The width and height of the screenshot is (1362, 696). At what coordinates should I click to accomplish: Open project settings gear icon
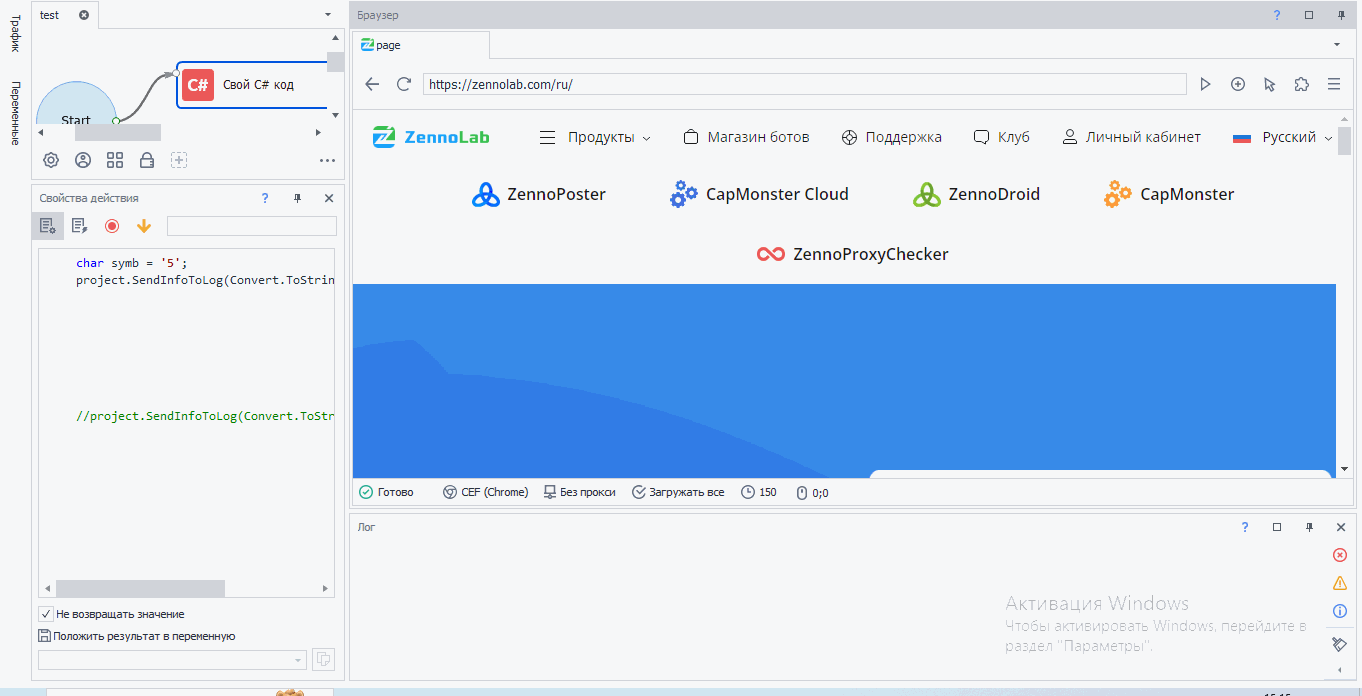click(x=51, y=160)
